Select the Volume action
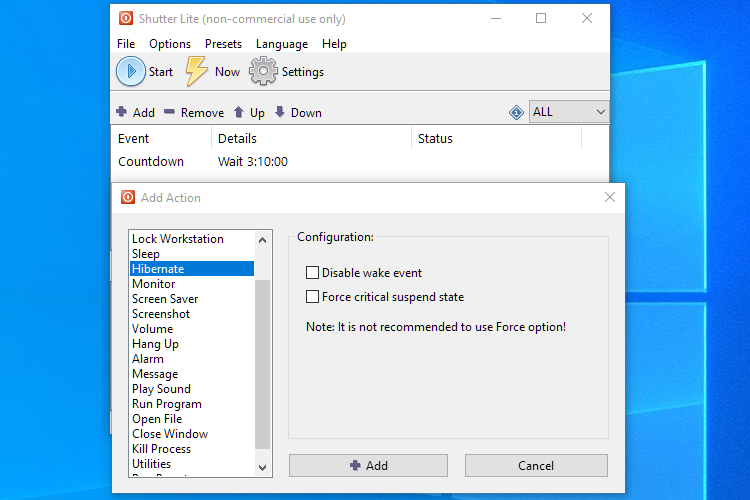This screenshot has width=750, height=500. pyautogui.click(x=192, y=329)
